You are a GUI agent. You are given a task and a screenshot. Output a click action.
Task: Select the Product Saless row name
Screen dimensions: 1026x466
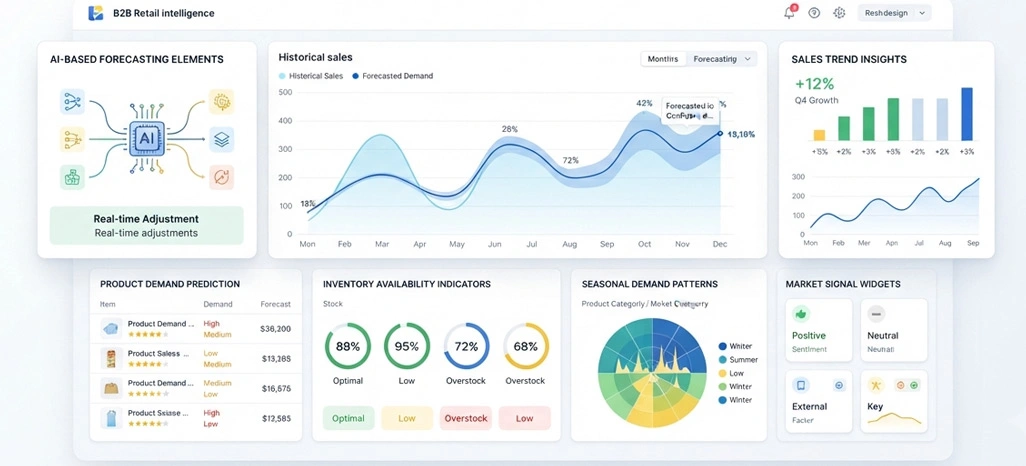(x=158, y=353)
